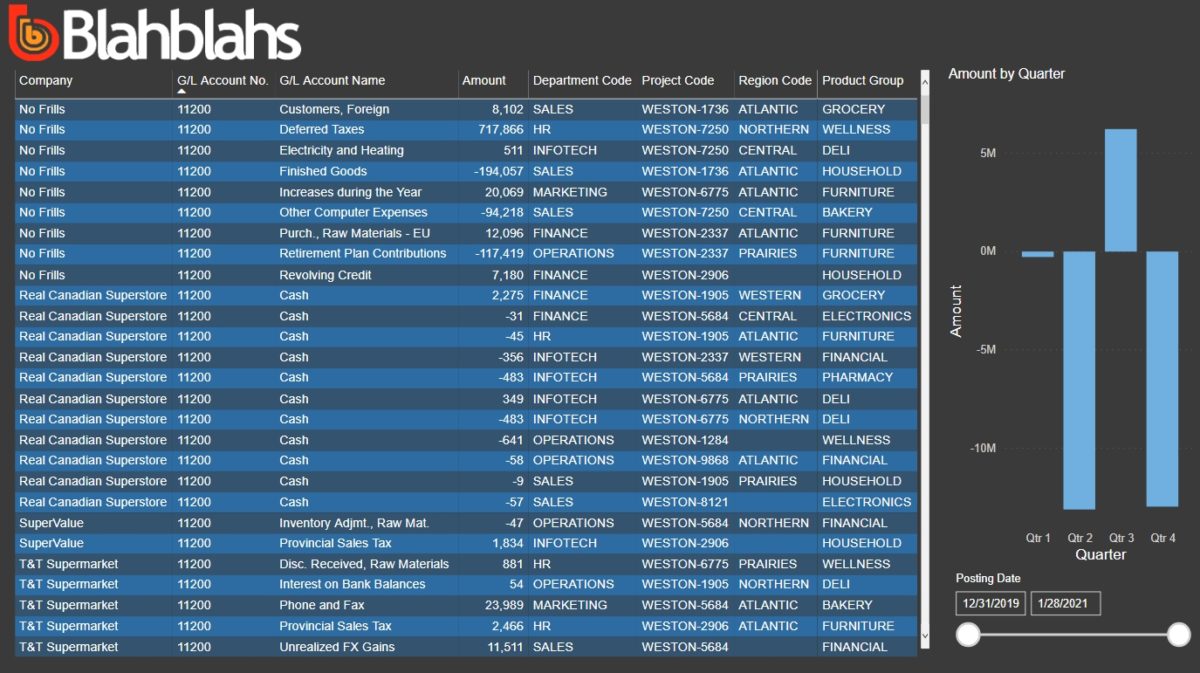This screenshot has height=673, width=1200.
Task: Click the Posting Date start field 12/31/2019
Action: click(x=990, y=603)
